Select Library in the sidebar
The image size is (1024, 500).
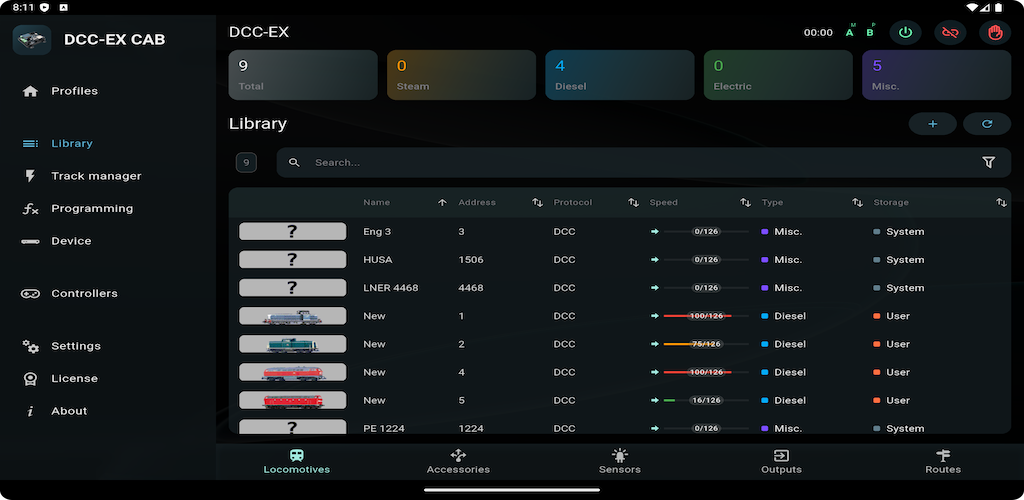click(57, 144)
